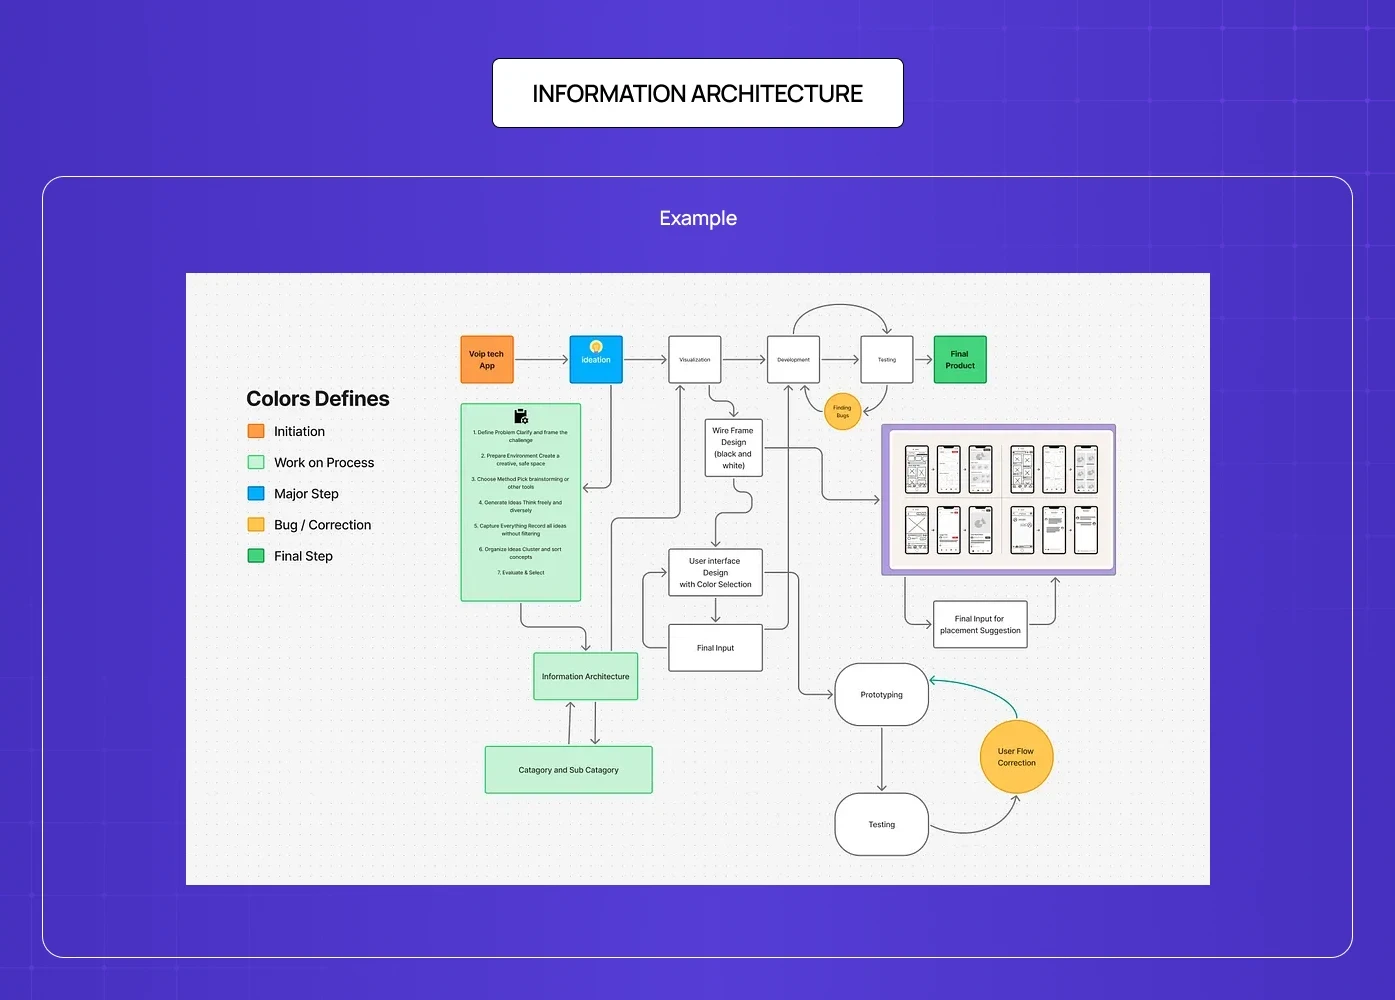This screenshot has width=1395, height=1000.
Task: Open the INFORMATION ARCHITECTURE title banner
Action: coord(697,93)
